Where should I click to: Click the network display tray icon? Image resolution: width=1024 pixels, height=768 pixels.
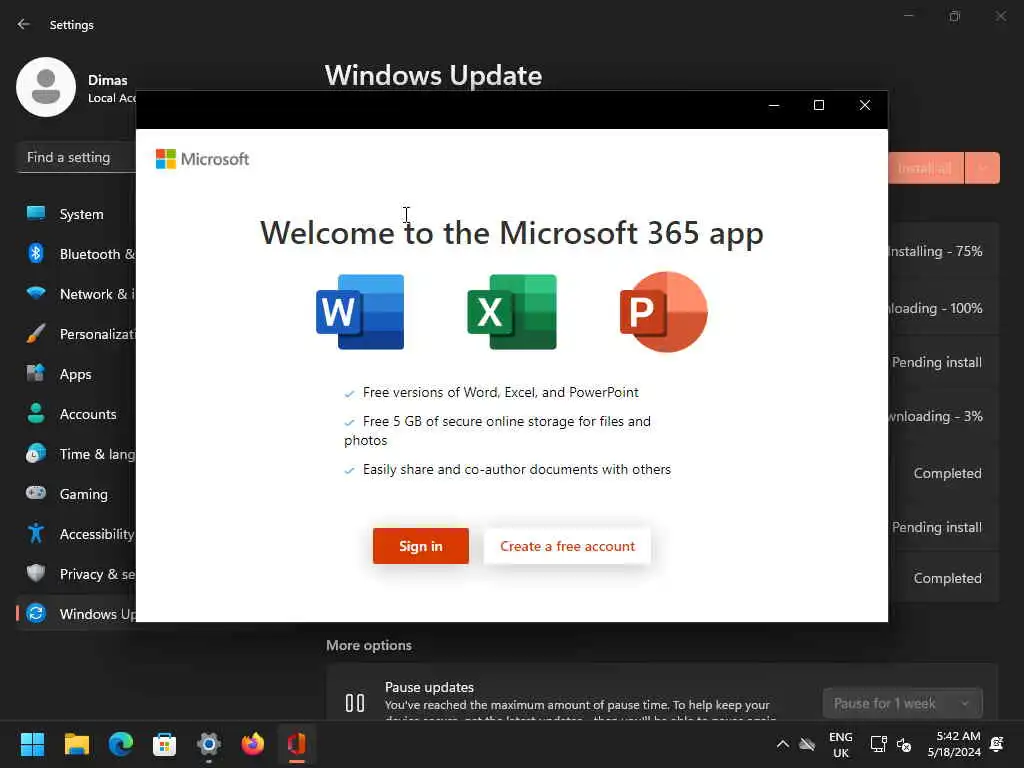(x=878, y=744)
